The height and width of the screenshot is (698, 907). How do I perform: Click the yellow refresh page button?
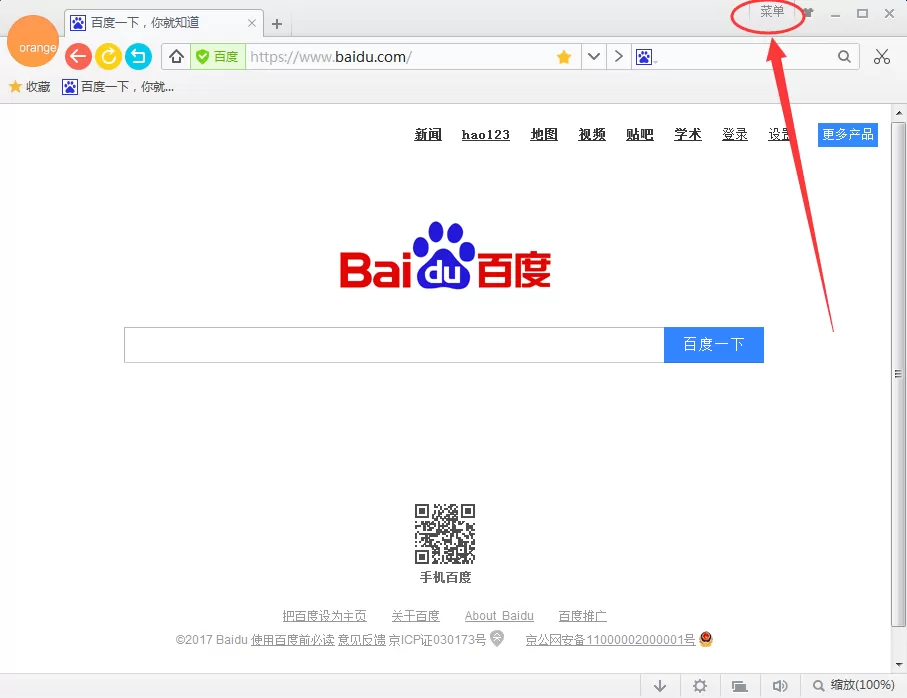click(x=108, y=57)
